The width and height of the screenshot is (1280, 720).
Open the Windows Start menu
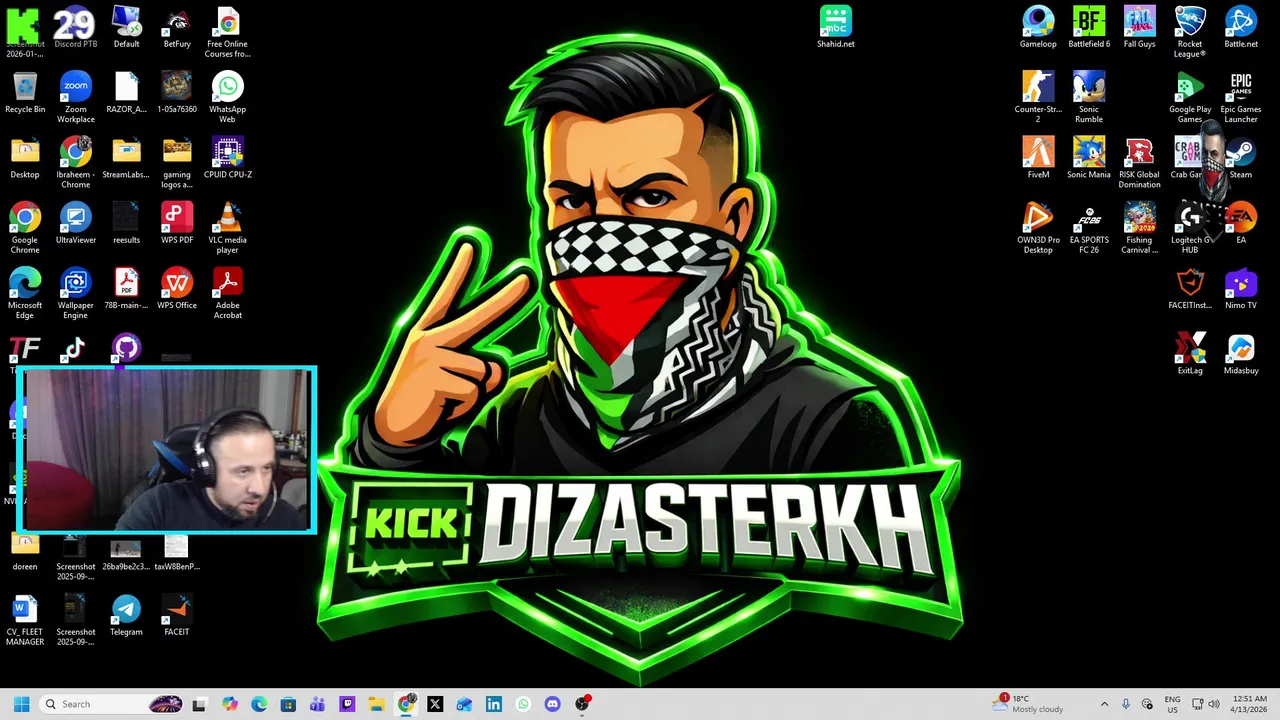[x=21, y=704]
